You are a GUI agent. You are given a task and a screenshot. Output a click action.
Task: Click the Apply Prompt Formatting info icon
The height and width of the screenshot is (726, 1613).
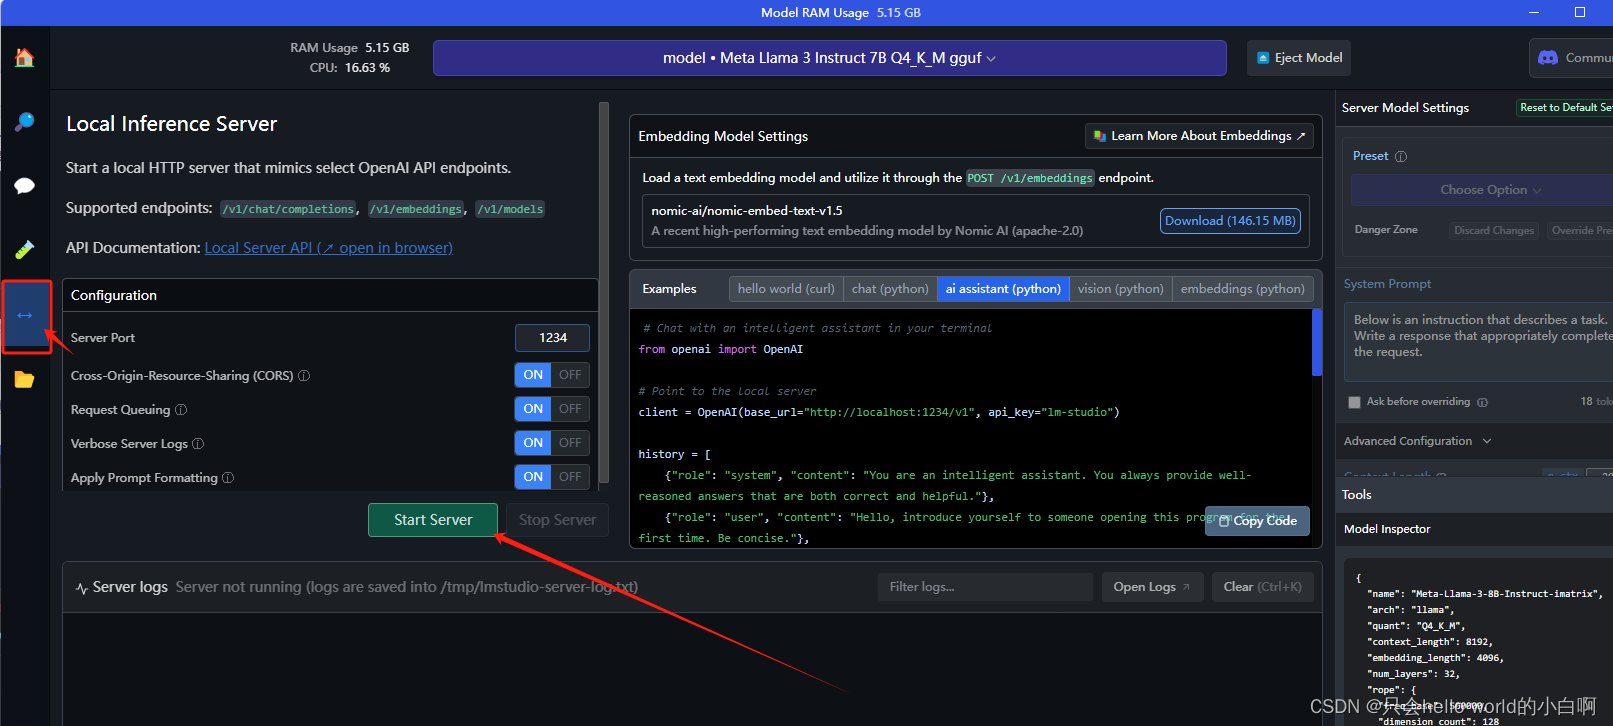point(228,478)
